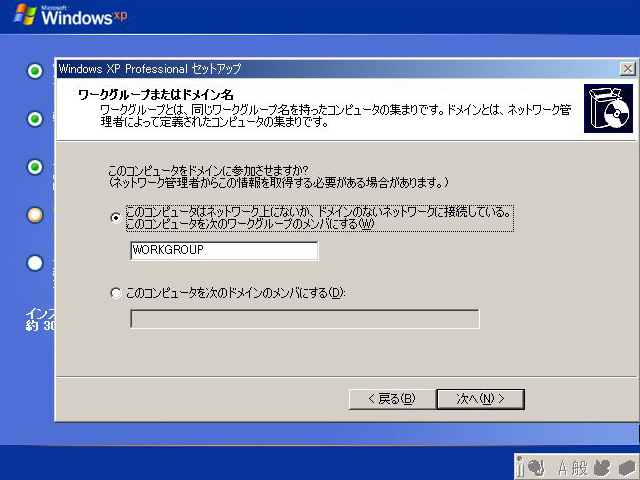Select the workgroup member radio option
The width and height of the screenshot is (640, 480).
(116, 218)
